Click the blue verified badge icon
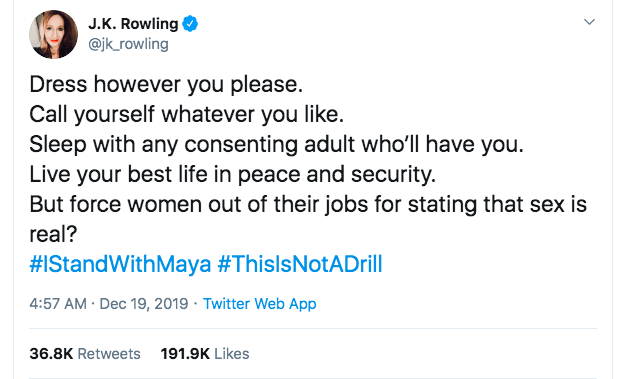Screen dimensions: 630x379 click(190, 24)
